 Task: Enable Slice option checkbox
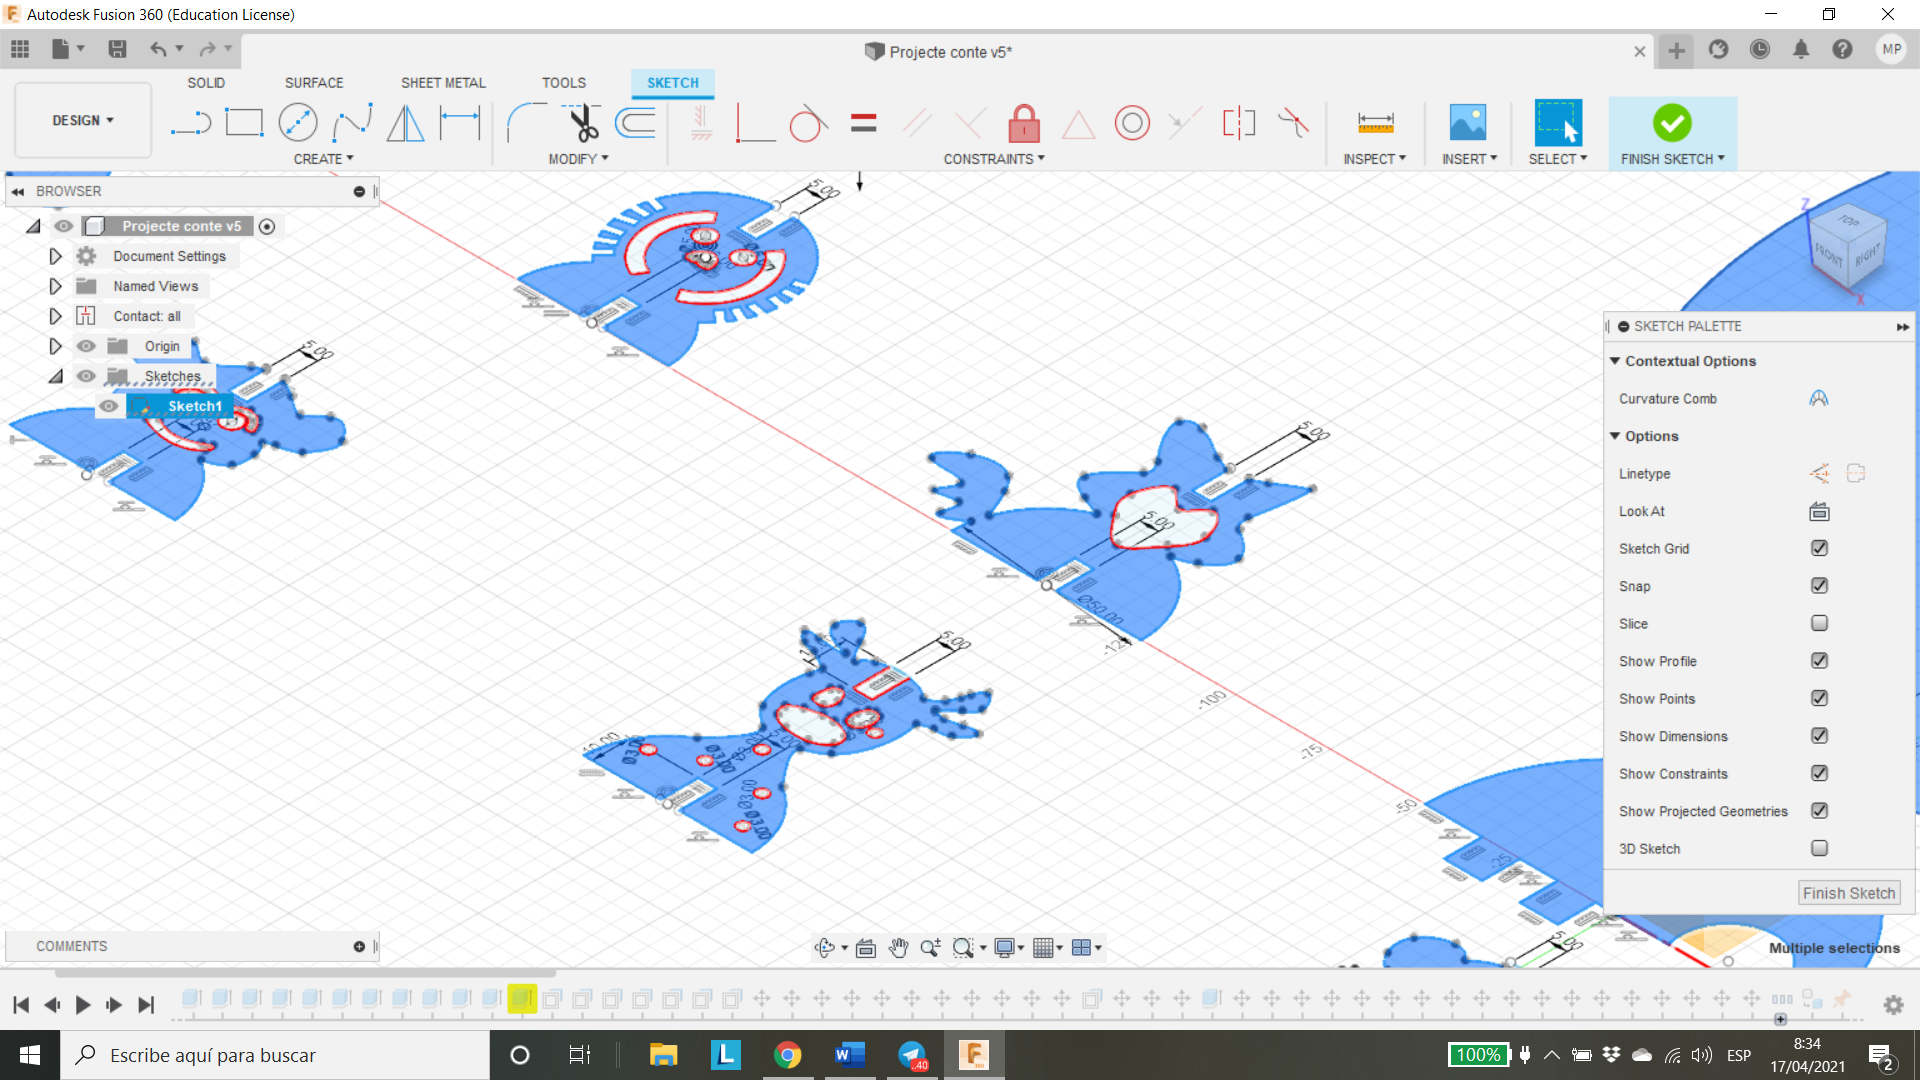[x=1820, y=622]
